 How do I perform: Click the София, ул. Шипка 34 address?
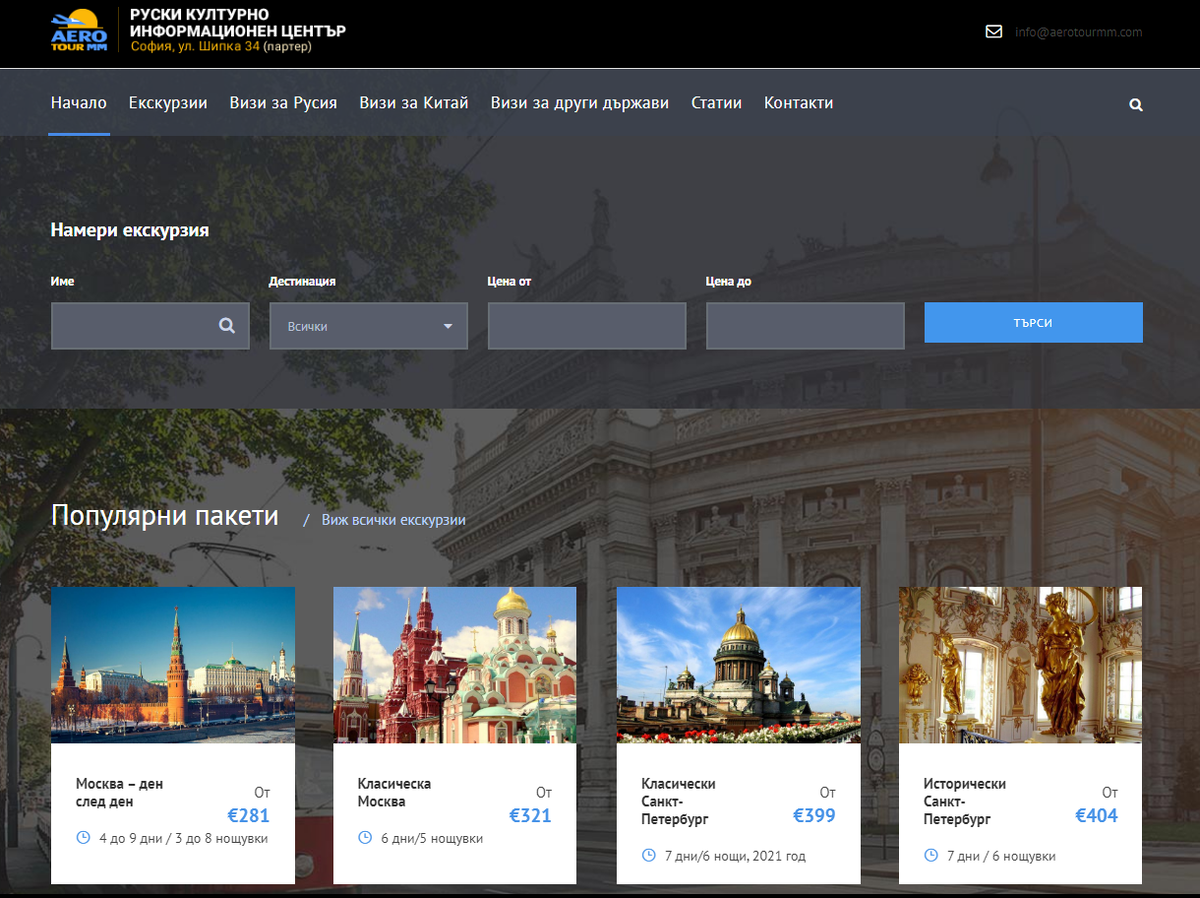tap(195, 46)
